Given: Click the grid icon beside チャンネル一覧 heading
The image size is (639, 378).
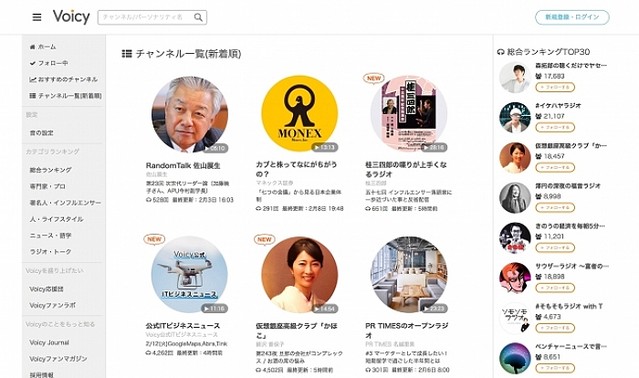Looking at the screenshot, I should tap(127, 54).
